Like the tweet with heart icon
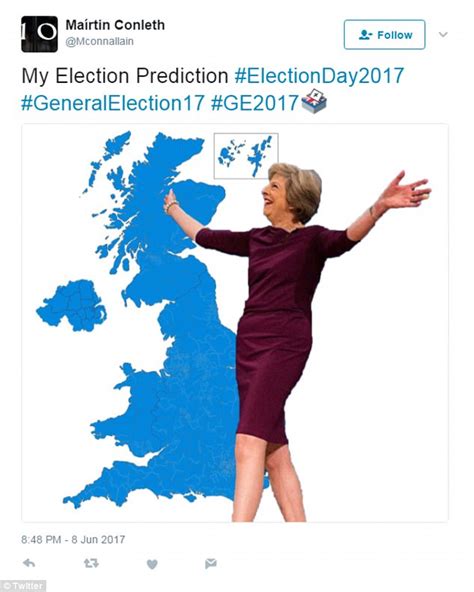 tap(152, 564)
